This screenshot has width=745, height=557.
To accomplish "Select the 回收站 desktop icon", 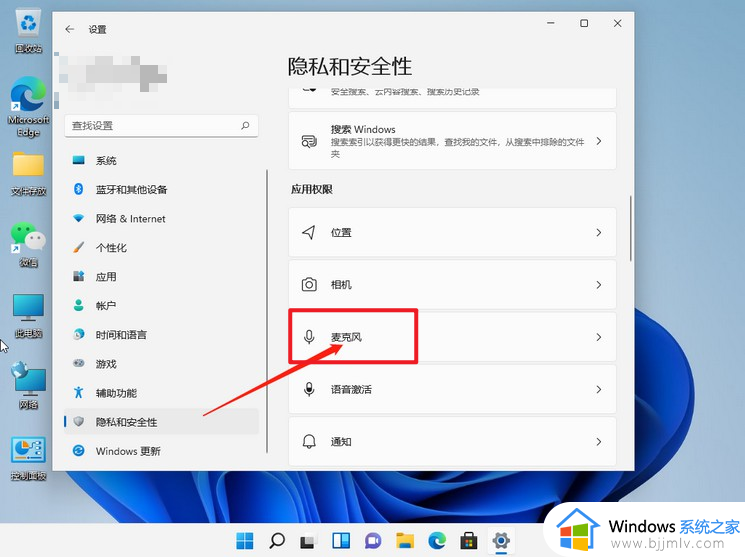I will click(x=29, y=32).
